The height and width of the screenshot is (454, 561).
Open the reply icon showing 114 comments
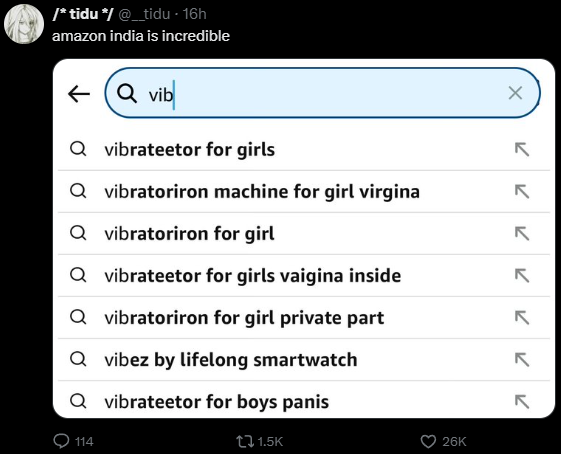coord(61,441)
